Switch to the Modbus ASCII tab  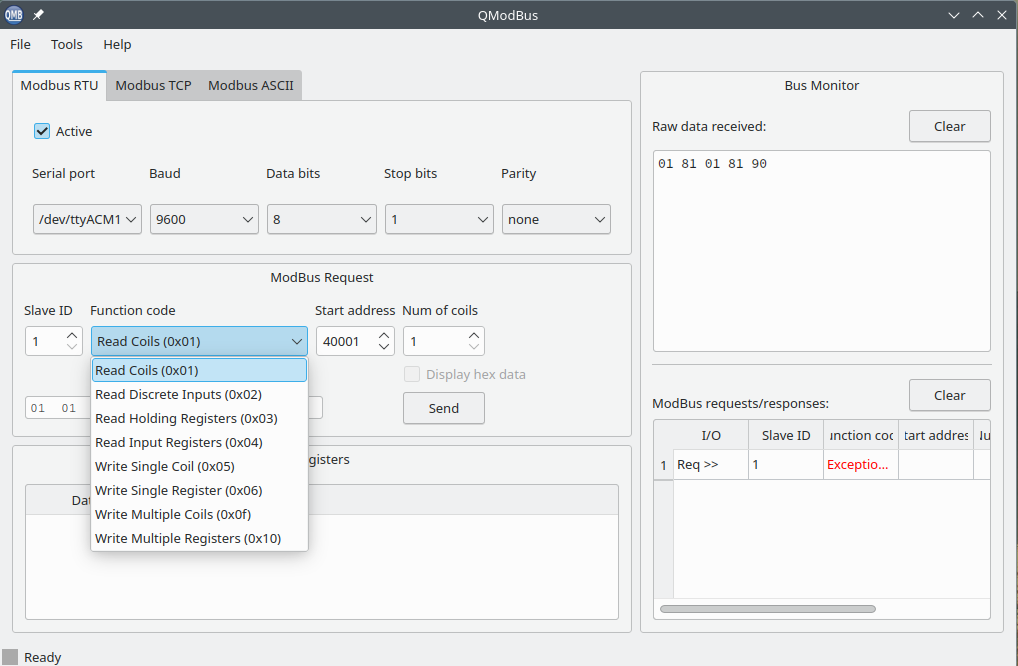(x=251, y=86)
